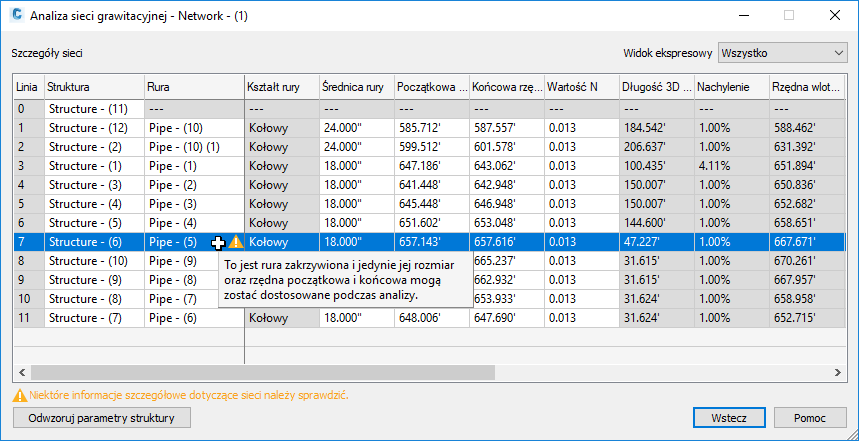
Task: Click the 646.948' end elevation cell
Action: (507, 204)
